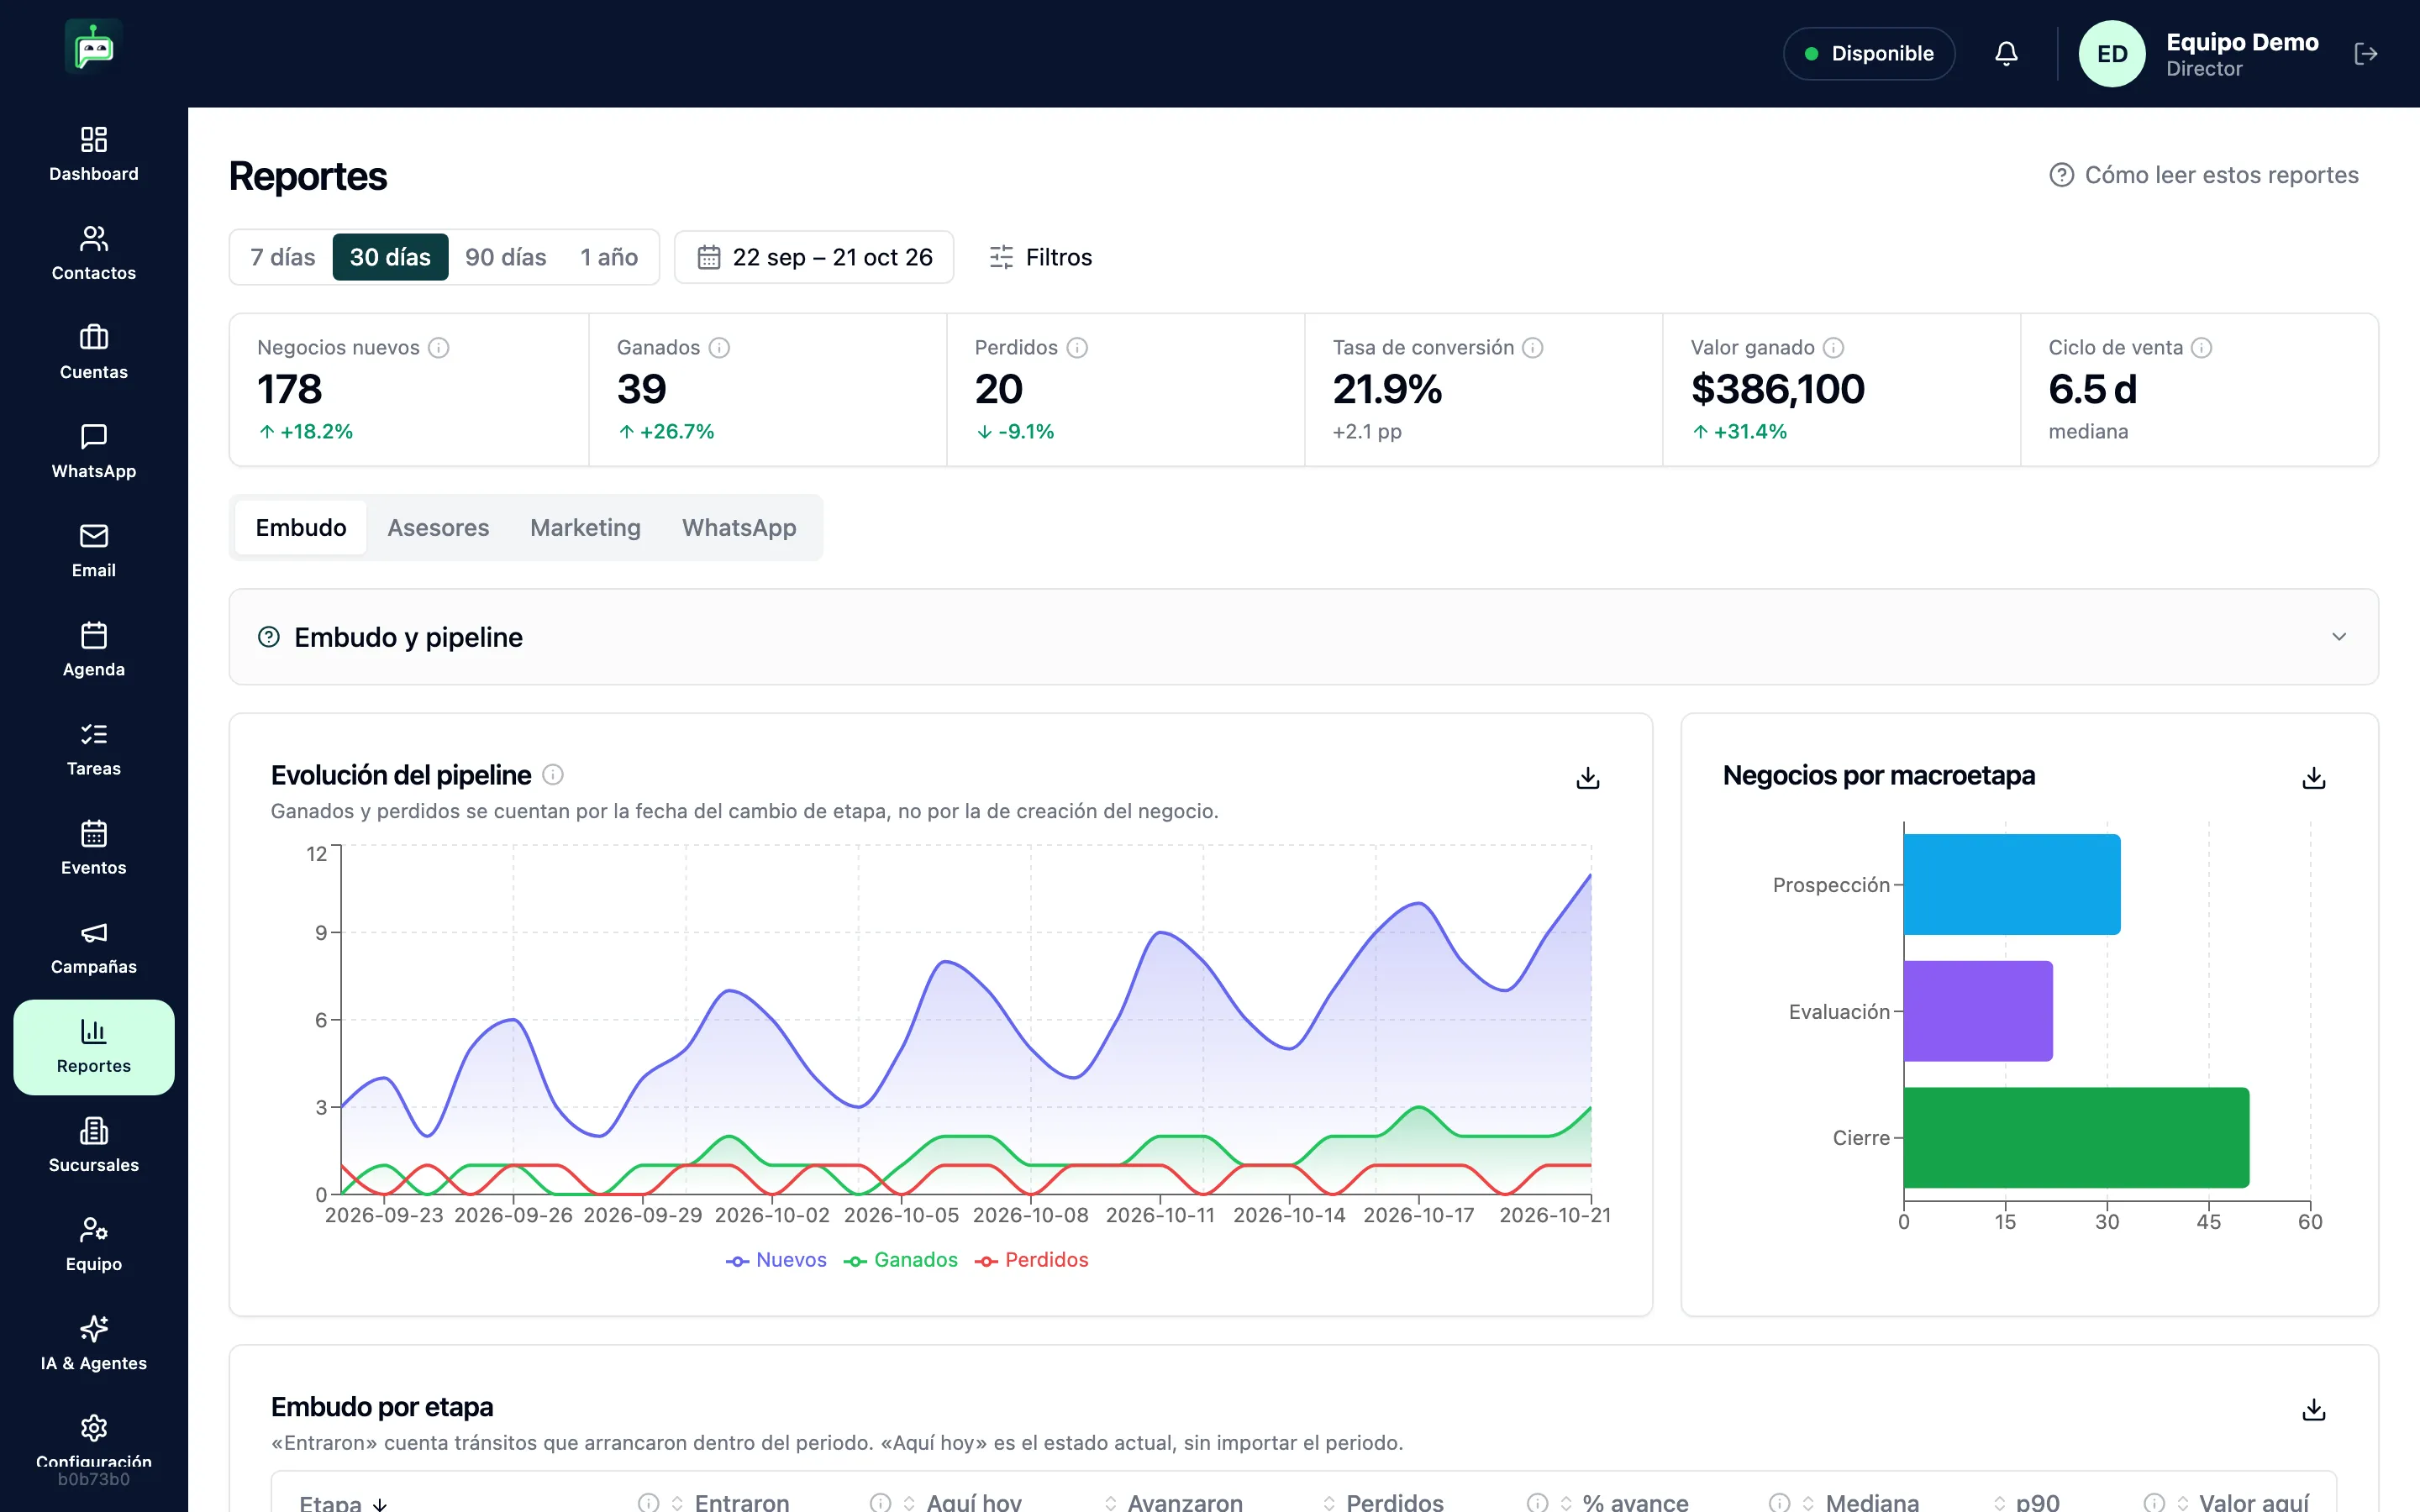Toggle Nuevos series in chart legend
This screenshot has width=2420, height=1512.
pyautogui.click(x=776, y=1260)
